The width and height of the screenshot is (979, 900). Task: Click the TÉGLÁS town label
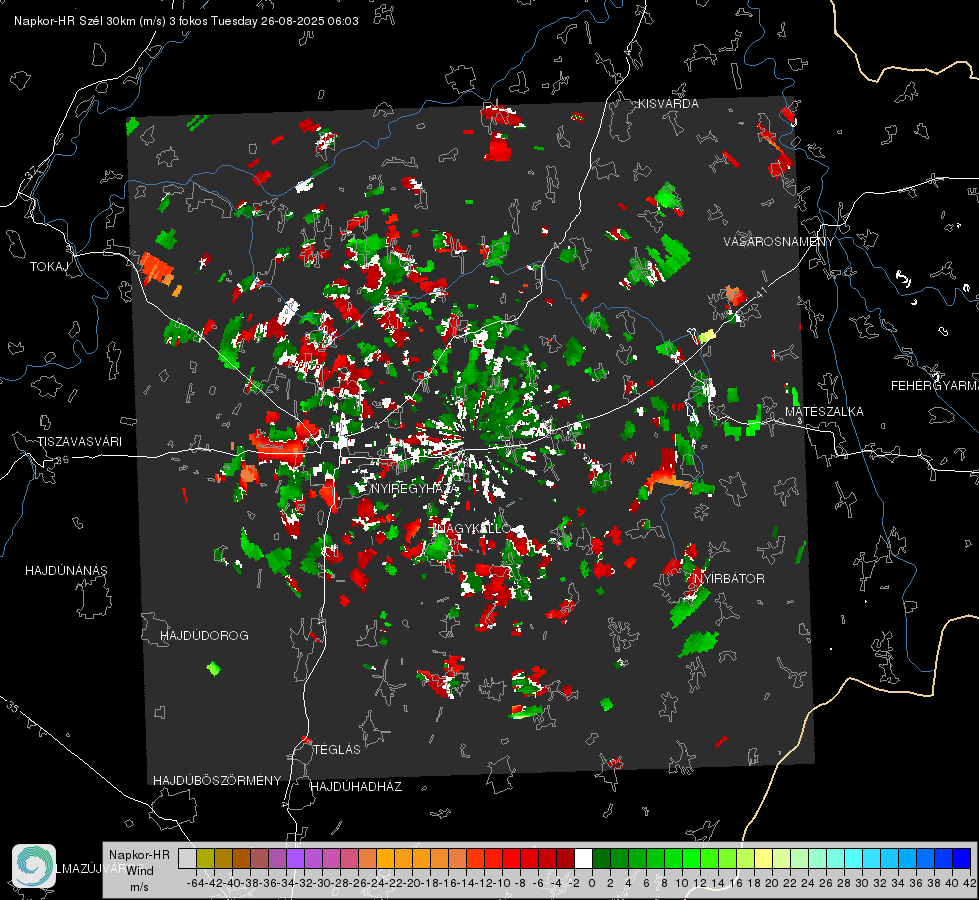337,749
